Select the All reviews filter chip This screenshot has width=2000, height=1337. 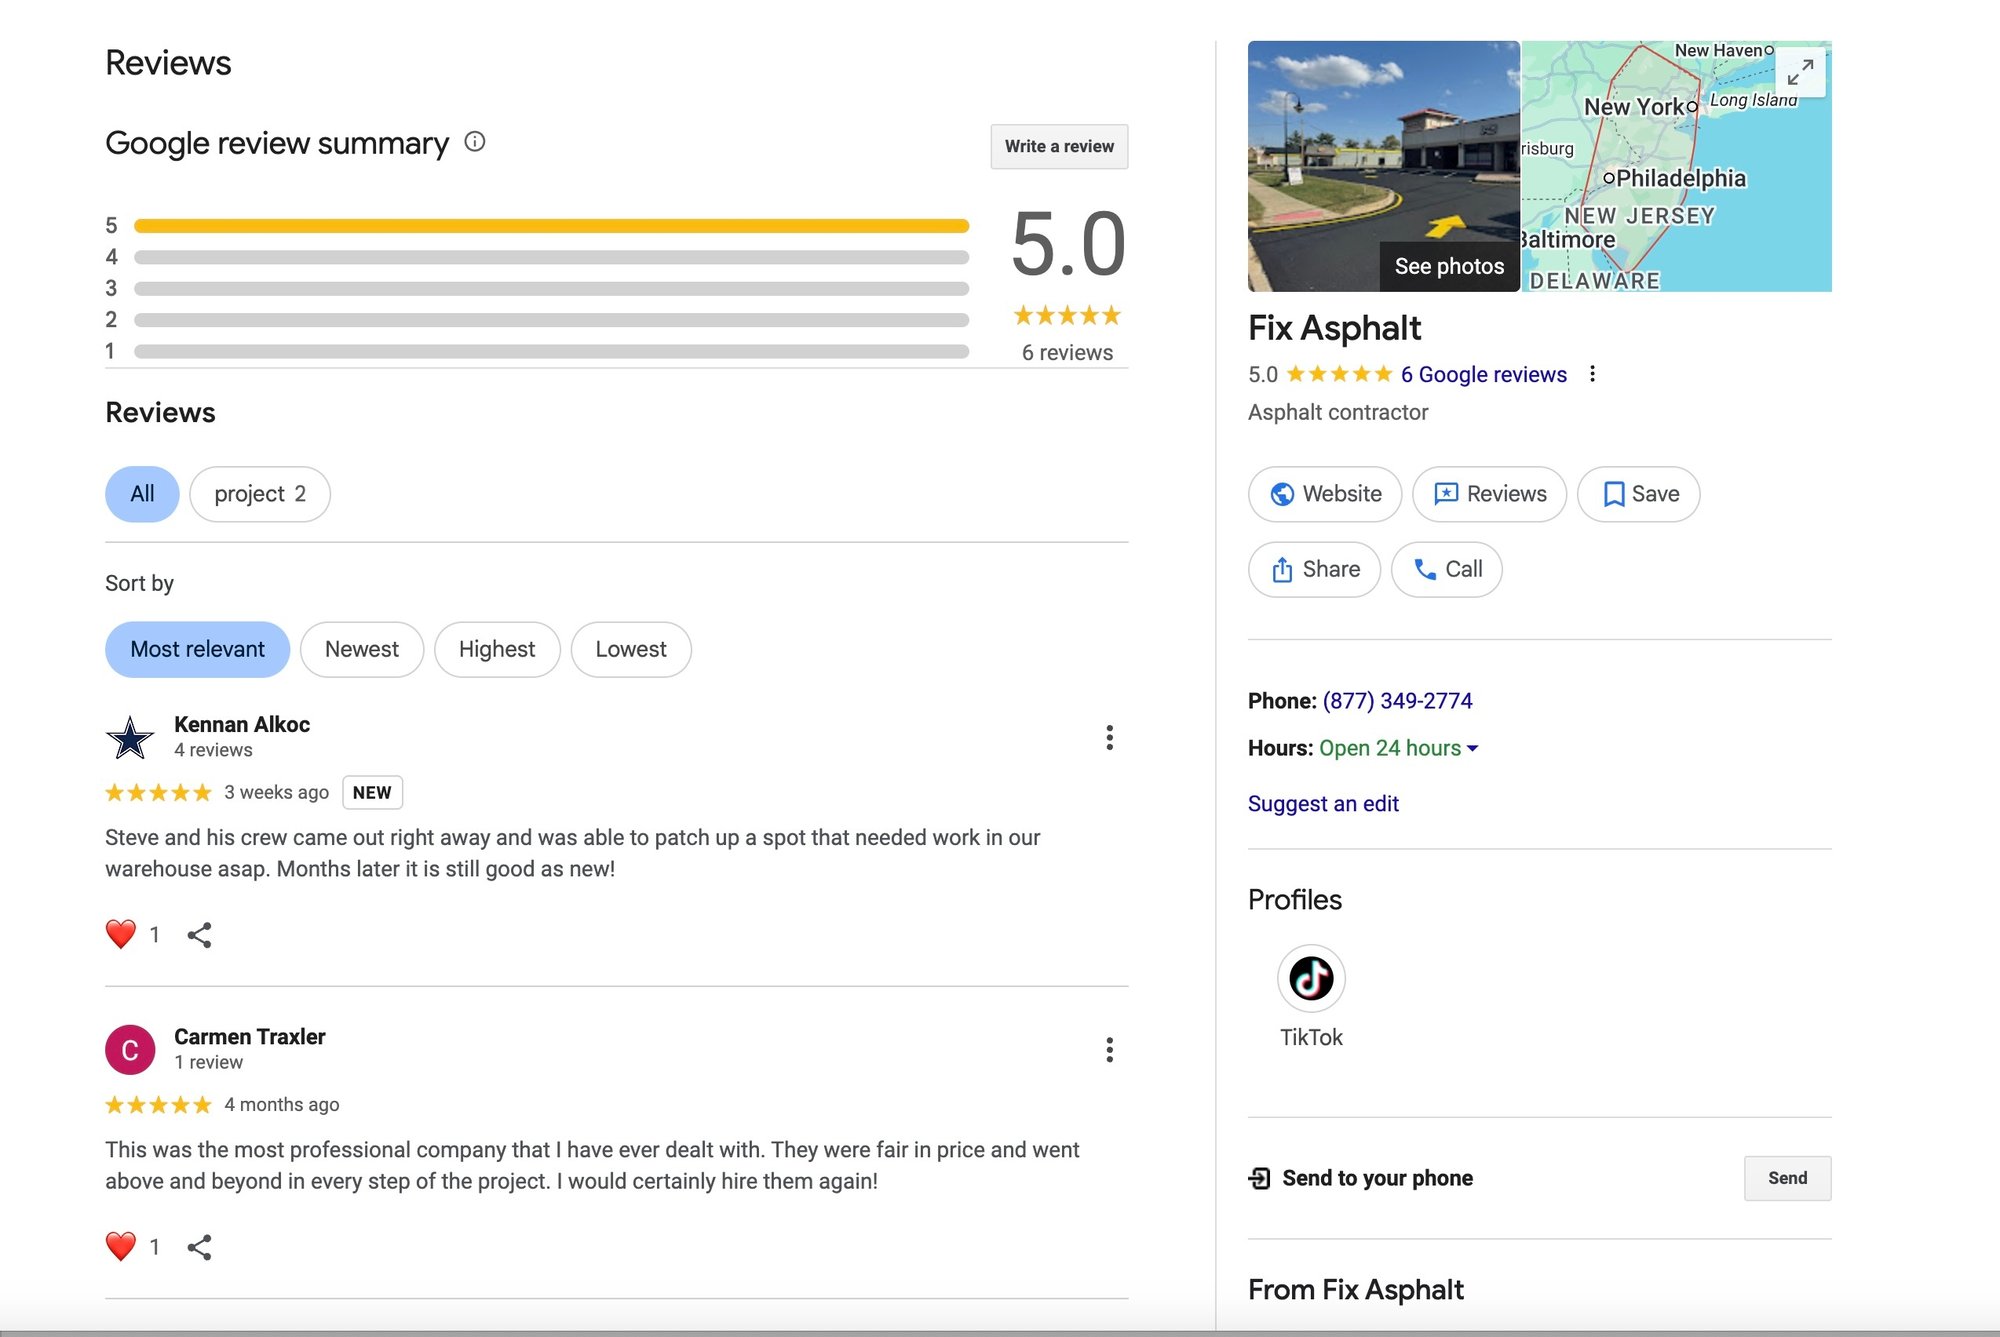[142, 494]
